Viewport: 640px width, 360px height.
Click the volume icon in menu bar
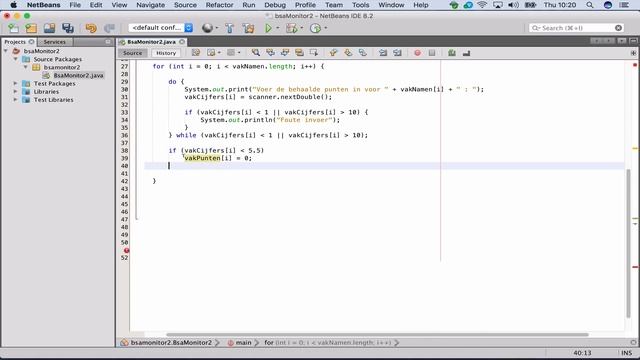513,5
